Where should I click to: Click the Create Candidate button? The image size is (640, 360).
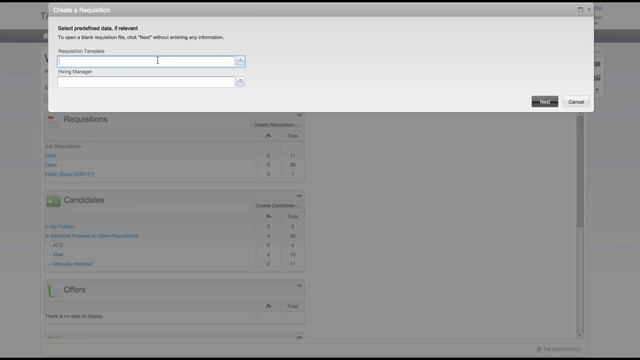point(276,205)
